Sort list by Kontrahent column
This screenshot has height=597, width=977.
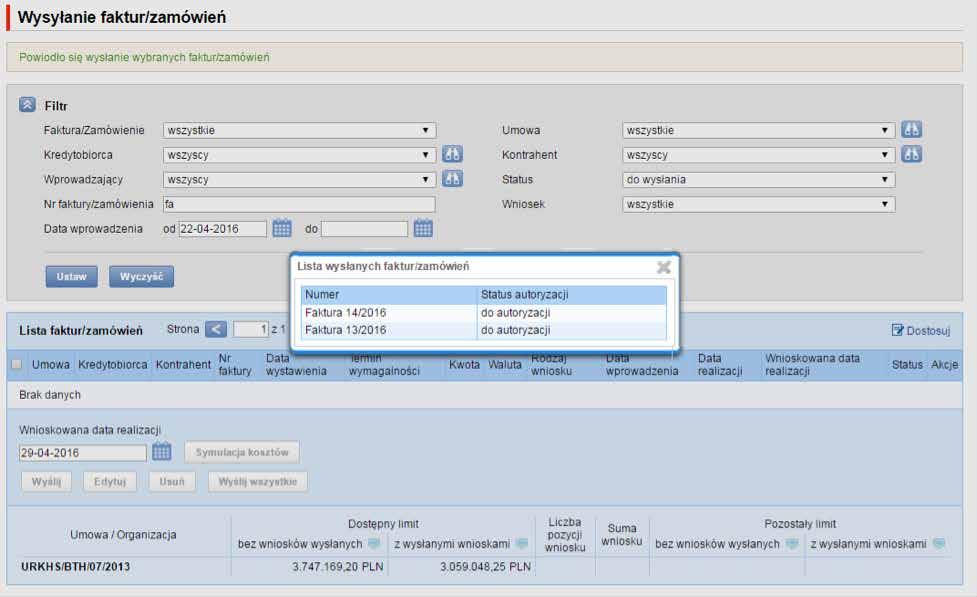tap(183, 365)
